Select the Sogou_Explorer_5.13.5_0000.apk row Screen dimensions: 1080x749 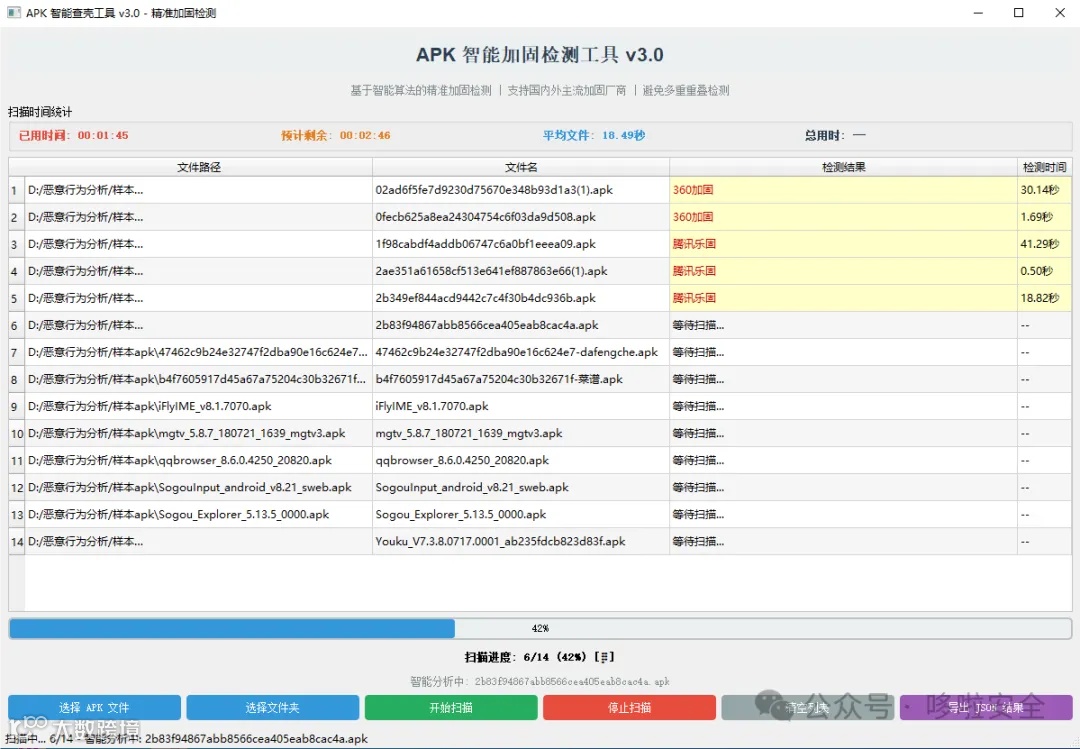pyautogui.click(x=500, y=514)
